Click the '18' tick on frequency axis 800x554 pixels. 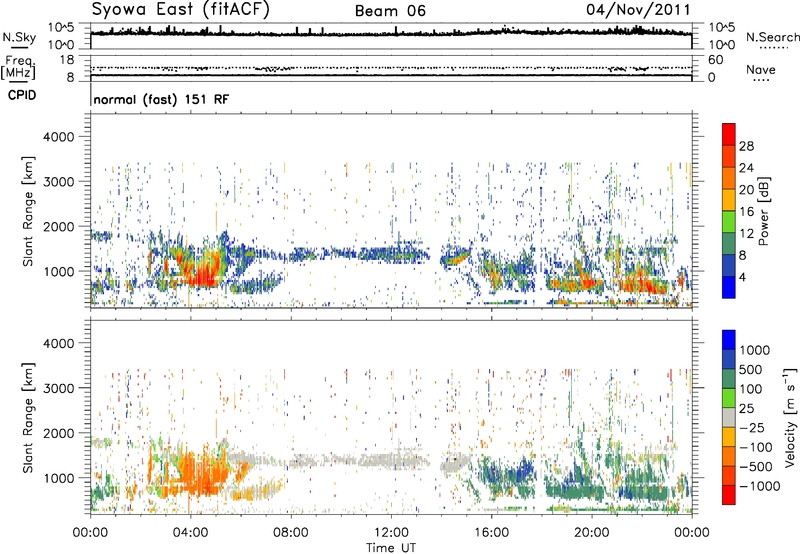coord(67,60)
